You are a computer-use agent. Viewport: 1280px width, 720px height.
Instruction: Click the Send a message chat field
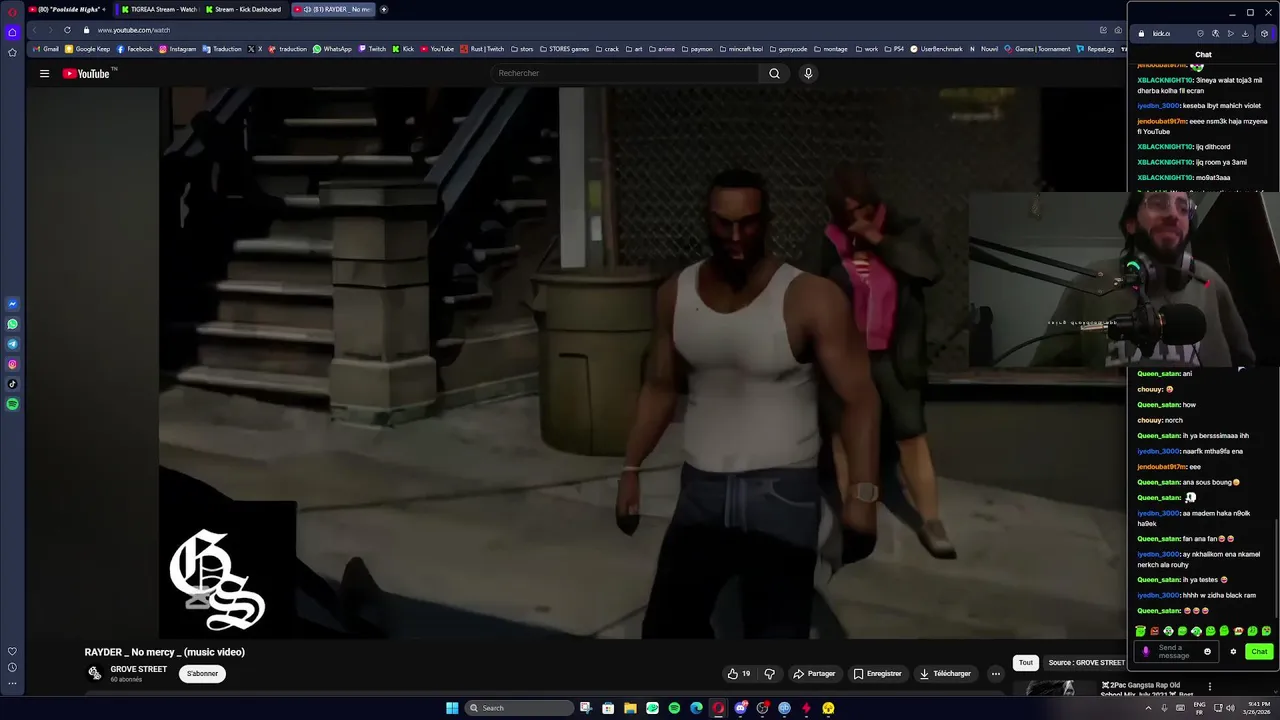click(x=1176, y=652)
